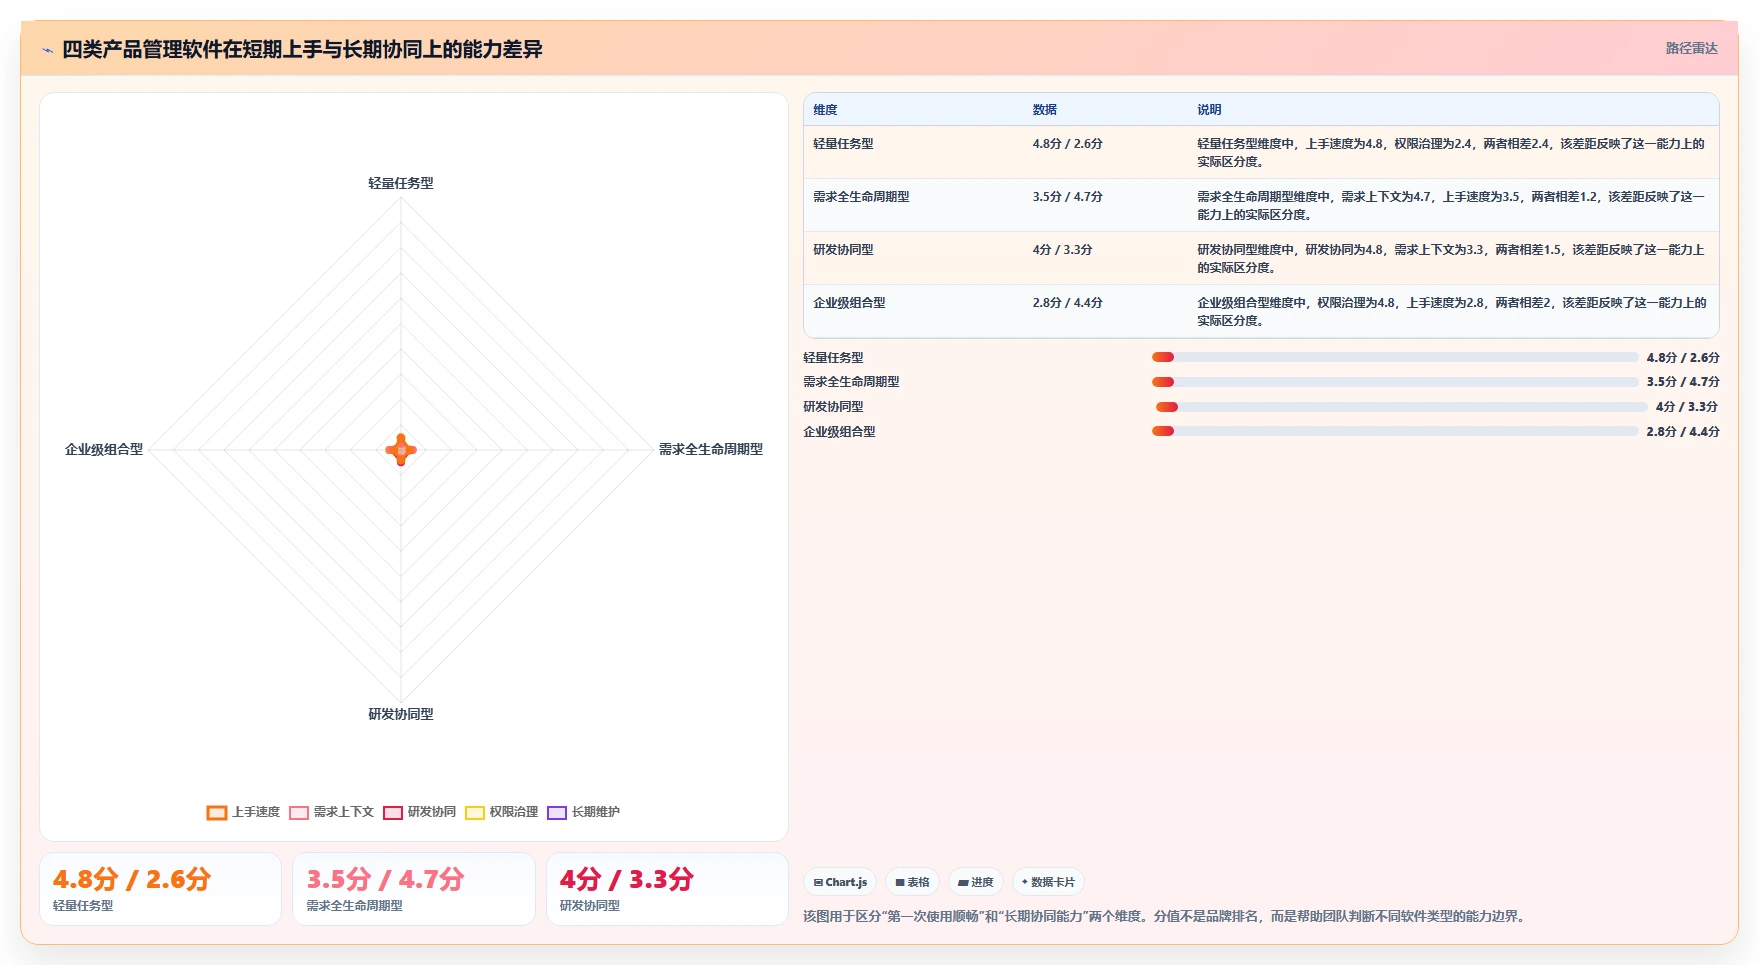The height and width of the screenshot is (965, 1759).
Task: Click the 轻量任务型 progress bar
Action: tap(1394, 357)
